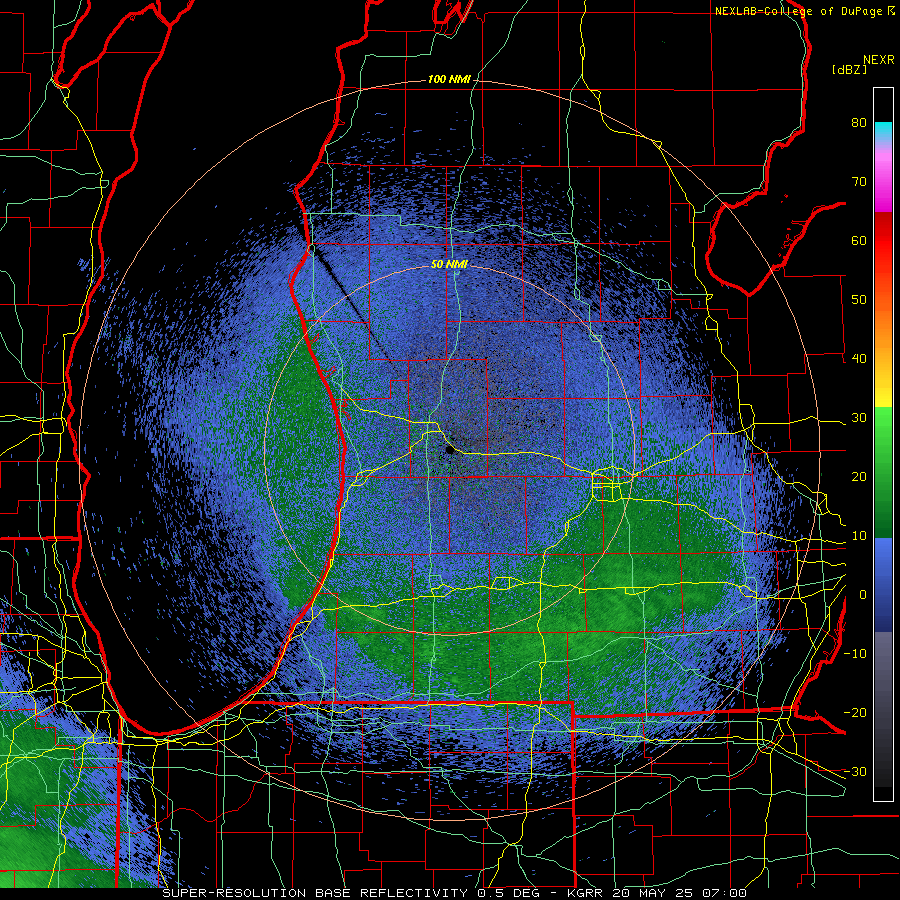This screenshot has width=900, height=900.
Task: Click the positive 20 value on the dBZ scale
Action: point(859,477)
